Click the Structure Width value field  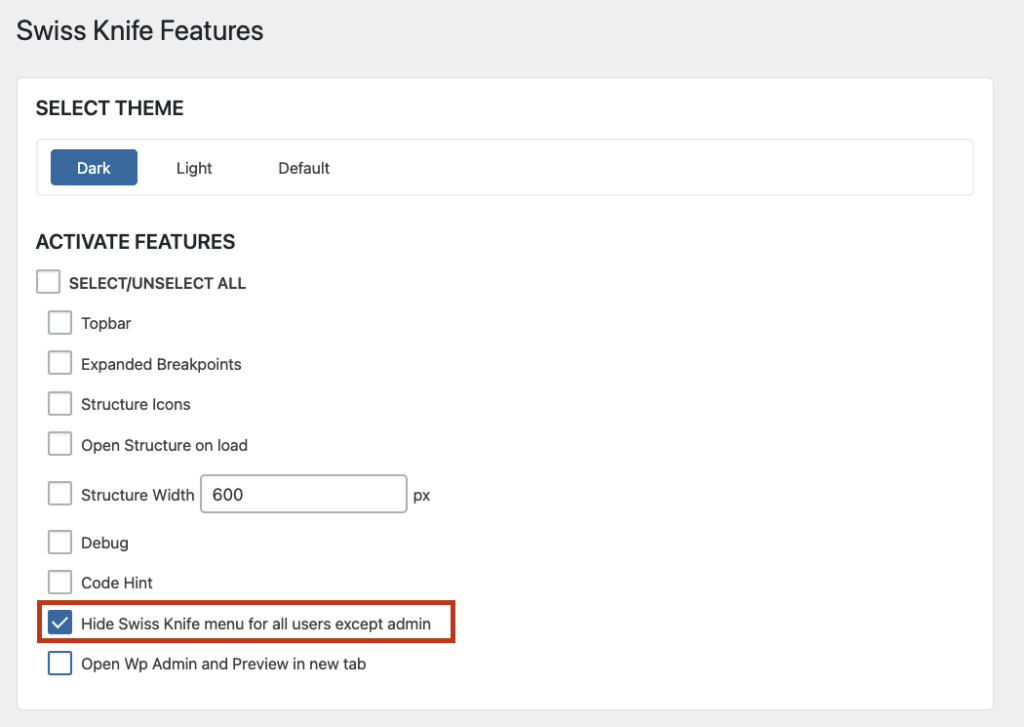click(304, 494)
